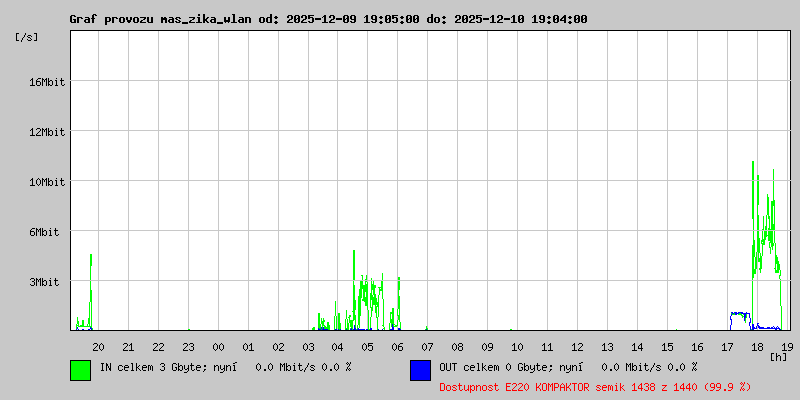Click the hour label 02 on x-axis
Viewport: 800px width, 400px height.
coord(278,347)
